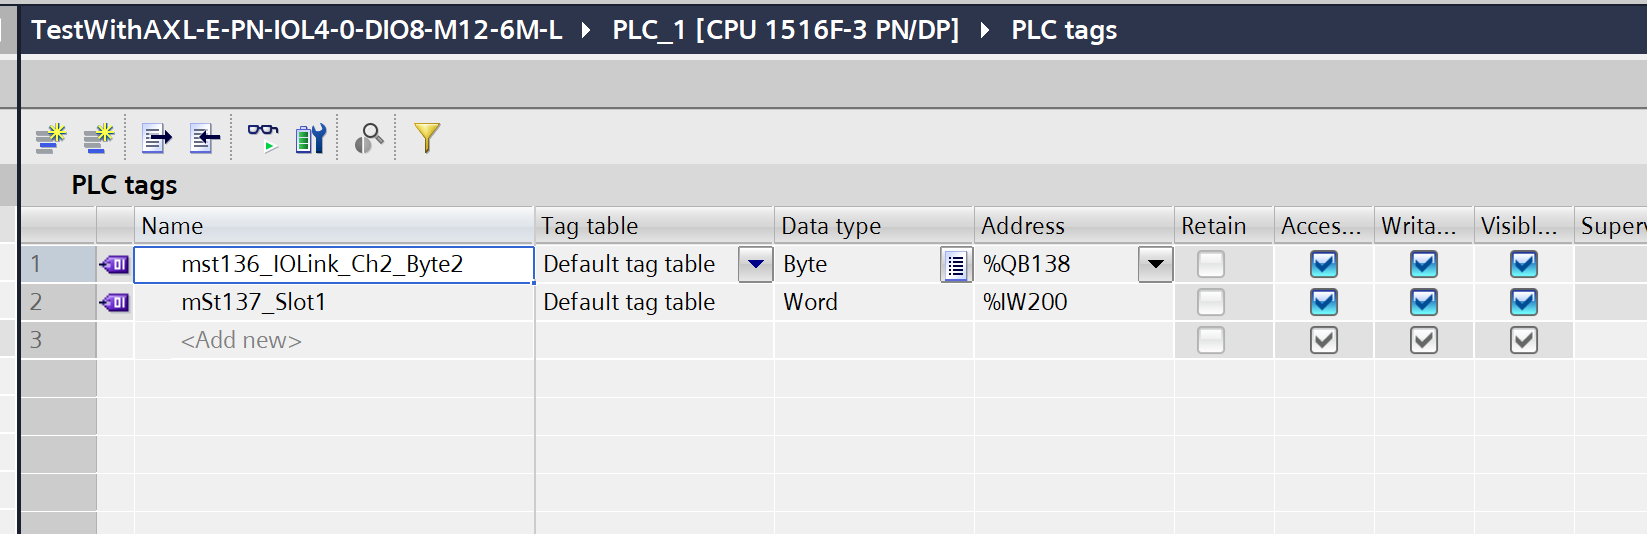Select the PLC tags breadcrumb item
This screenshot has height=534, width=1647.
(x=1064, y=30)
